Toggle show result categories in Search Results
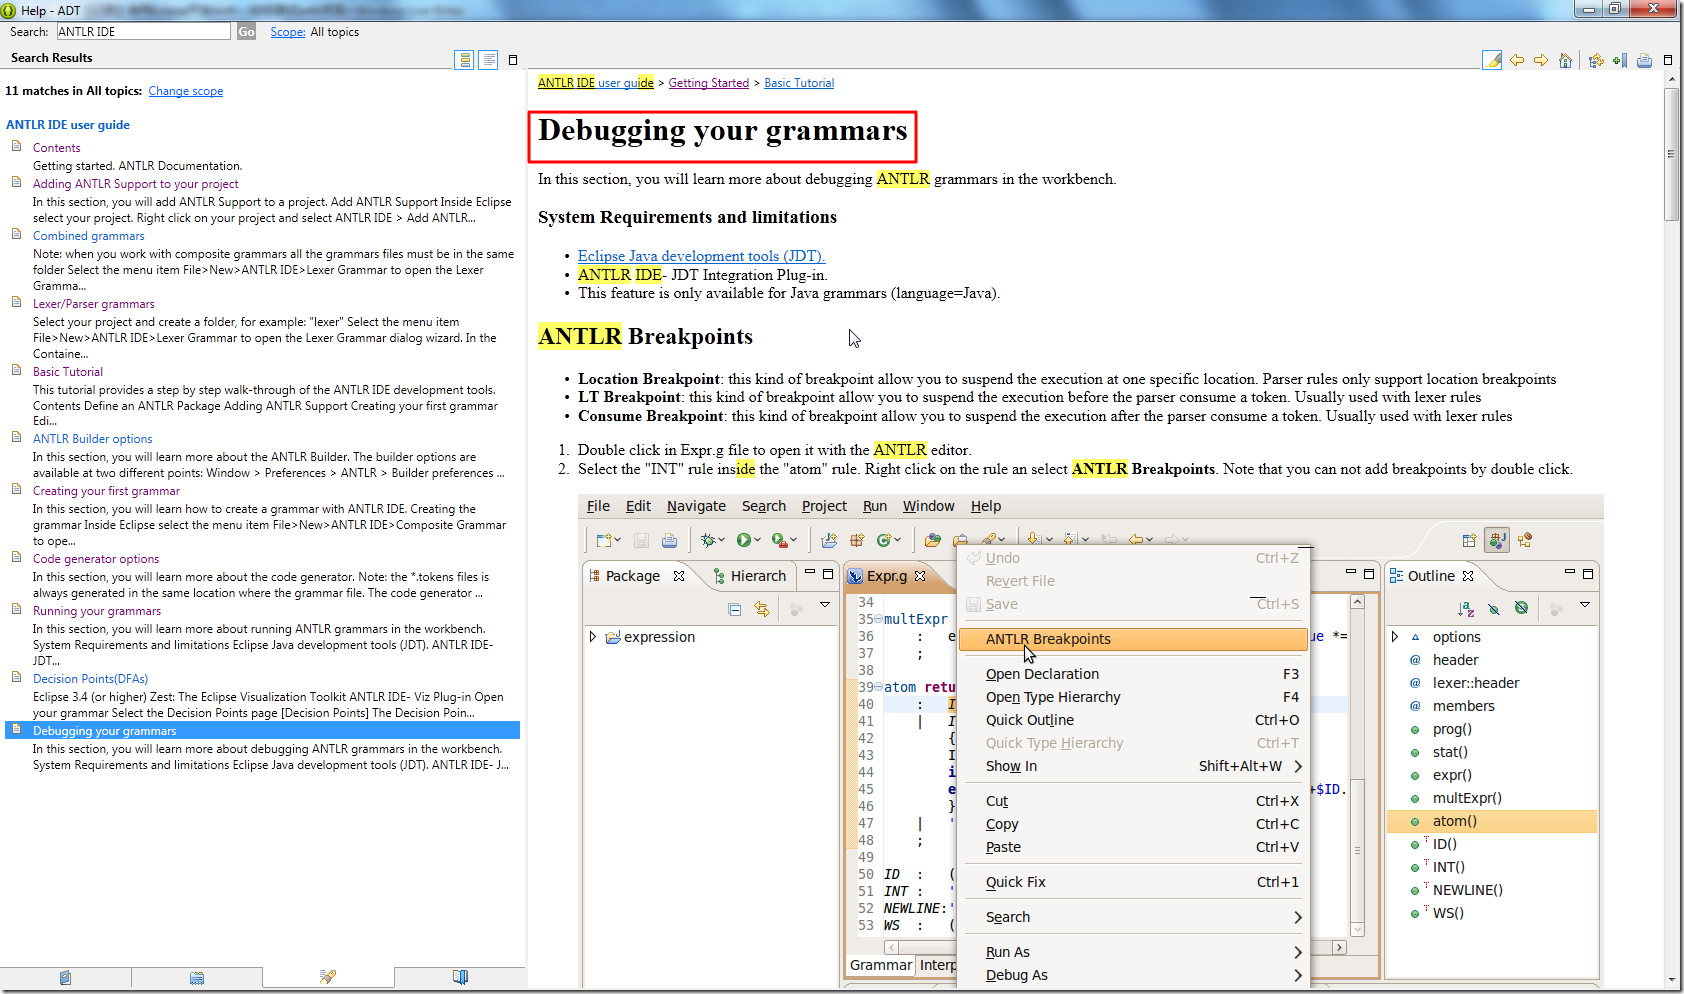 (464, 60)
